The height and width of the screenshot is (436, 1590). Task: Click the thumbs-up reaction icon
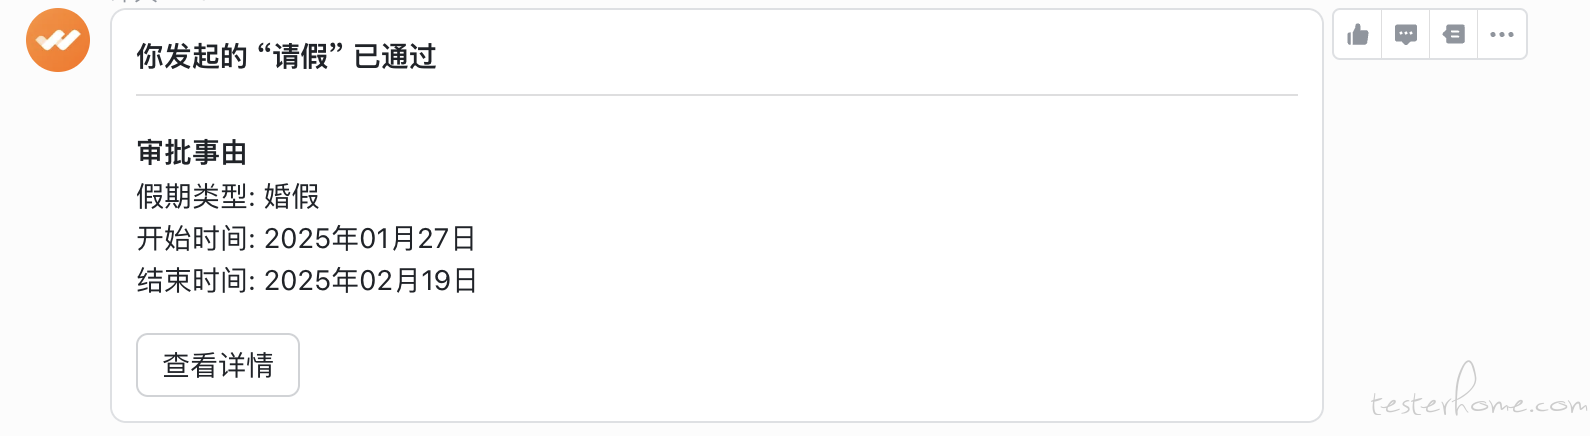(x=1358, y=35)
